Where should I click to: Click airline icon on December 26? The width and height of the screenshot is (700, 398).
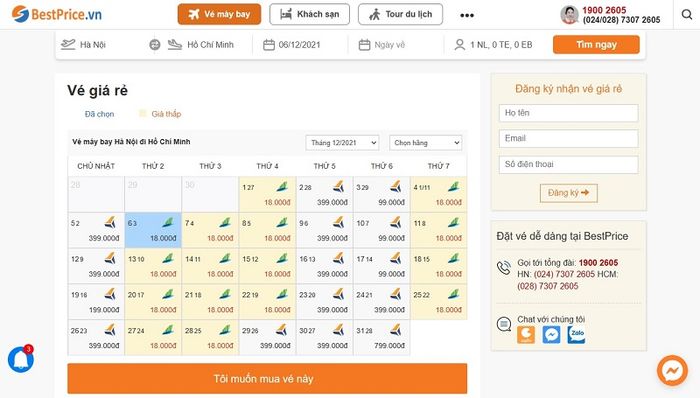[110, 329]
